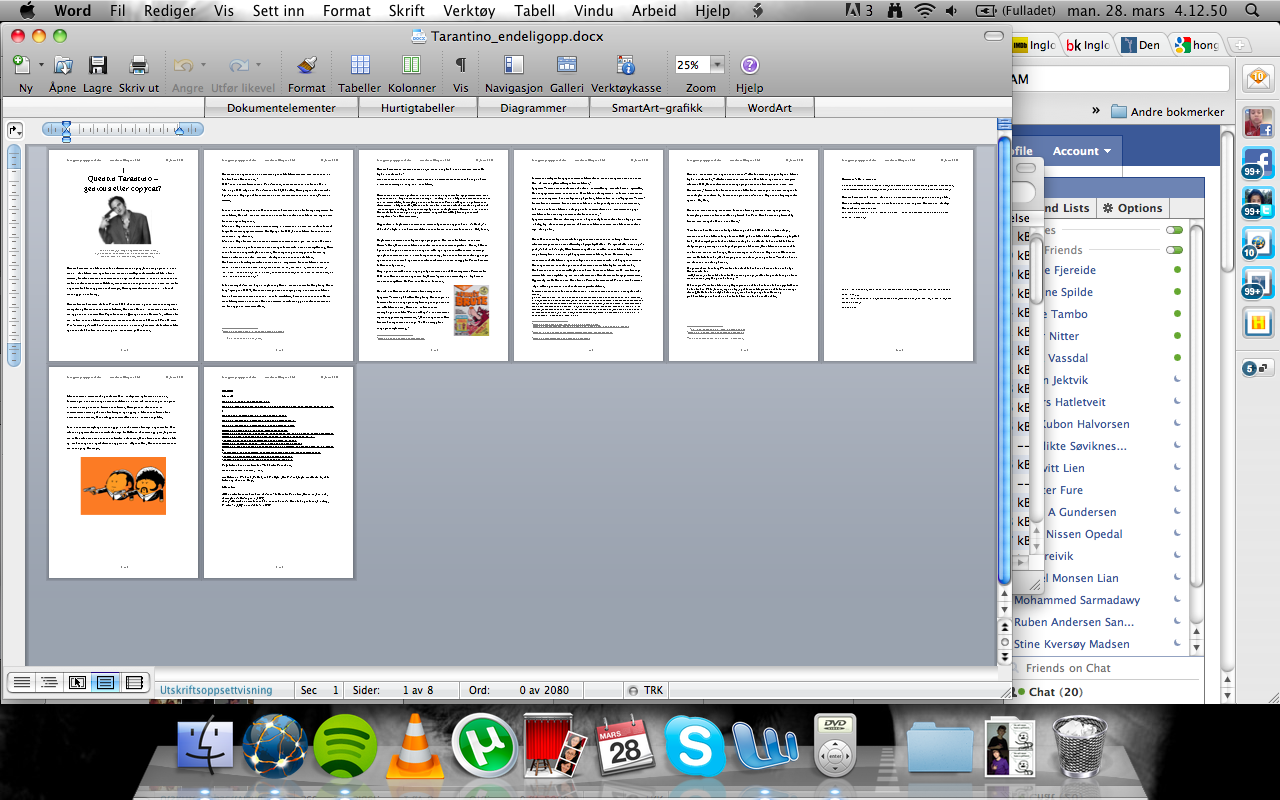
Task: Open VLC cone icon in Dock
Action: (x=415, y=747)
